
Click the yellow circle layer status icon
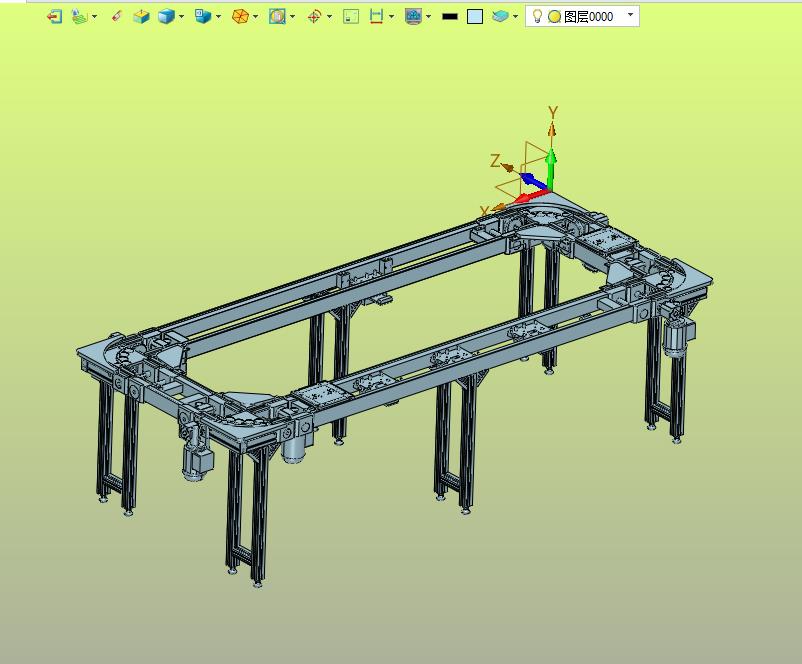[554, 17]
